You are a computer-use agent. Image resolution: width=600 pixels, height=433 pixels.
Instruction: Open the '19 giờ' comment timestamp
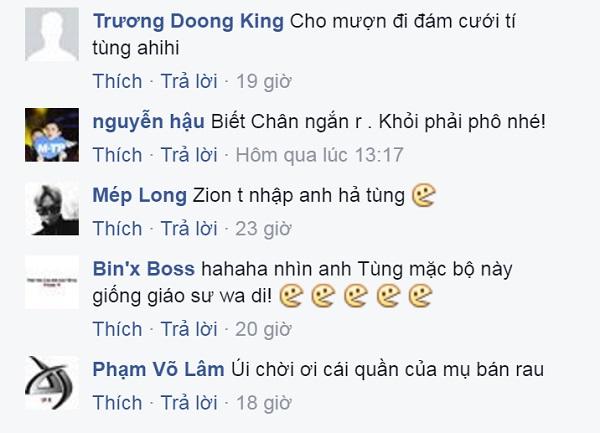click(264, 81)
